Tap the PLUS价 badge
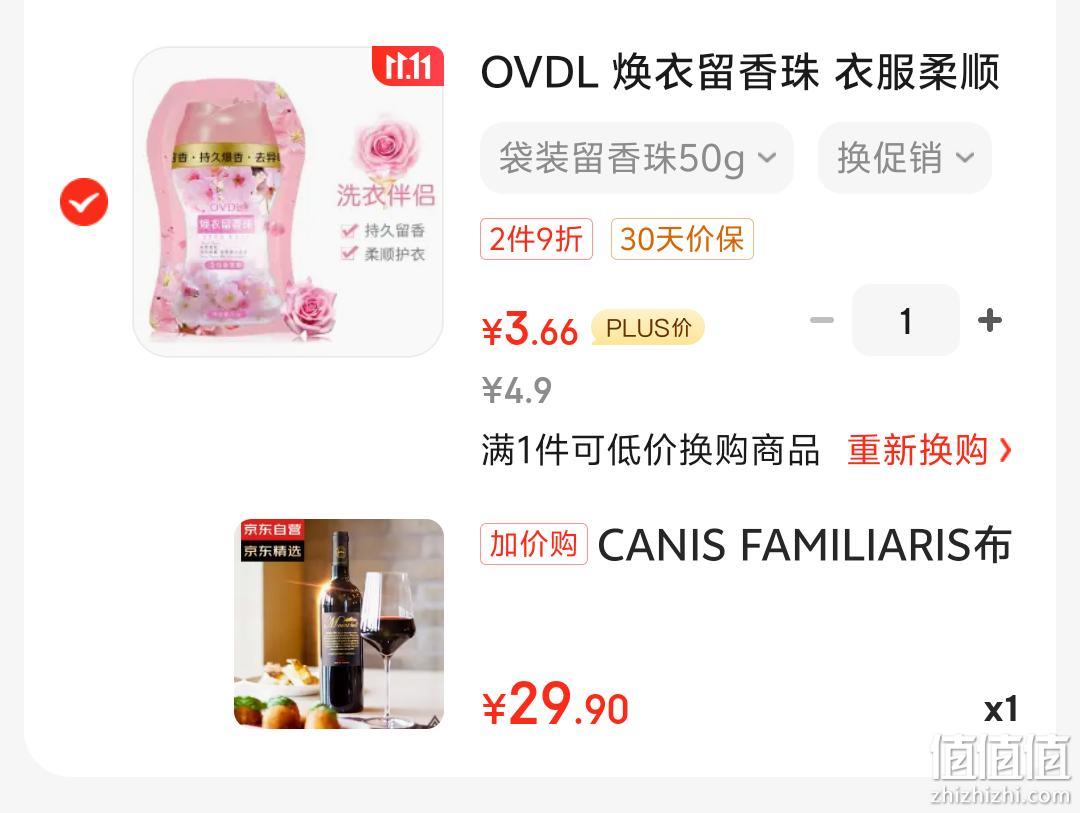This screenshot has width=1080, height=813. [647, 328]
